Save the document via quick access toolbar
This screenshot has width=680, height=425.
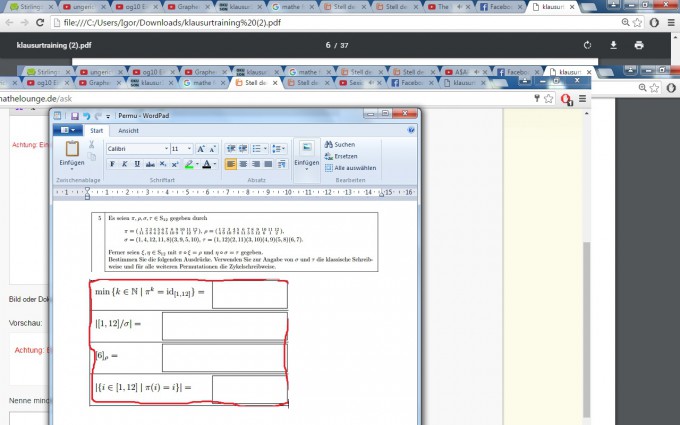[73, 115]
